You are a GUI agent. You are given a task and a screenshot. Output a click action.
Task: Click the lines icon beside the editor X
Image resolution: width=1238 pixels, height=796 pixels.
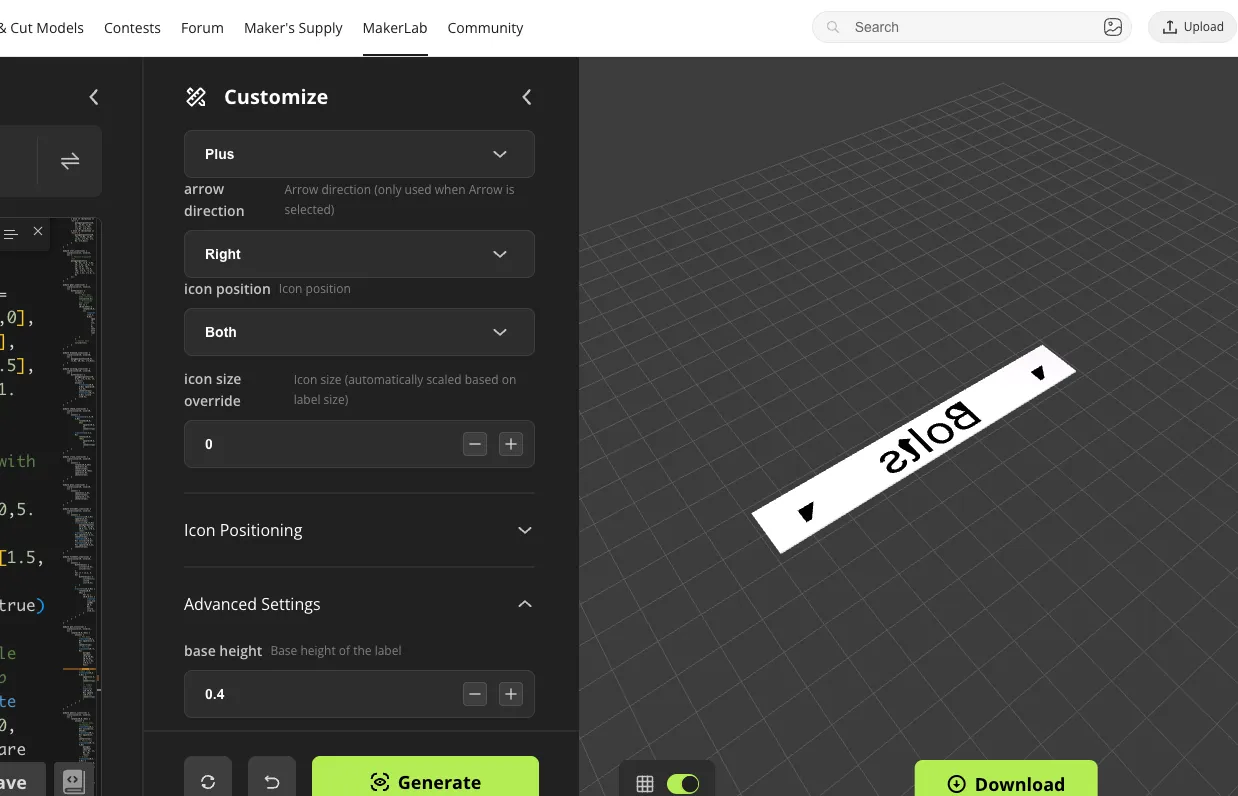coord(11,234)
